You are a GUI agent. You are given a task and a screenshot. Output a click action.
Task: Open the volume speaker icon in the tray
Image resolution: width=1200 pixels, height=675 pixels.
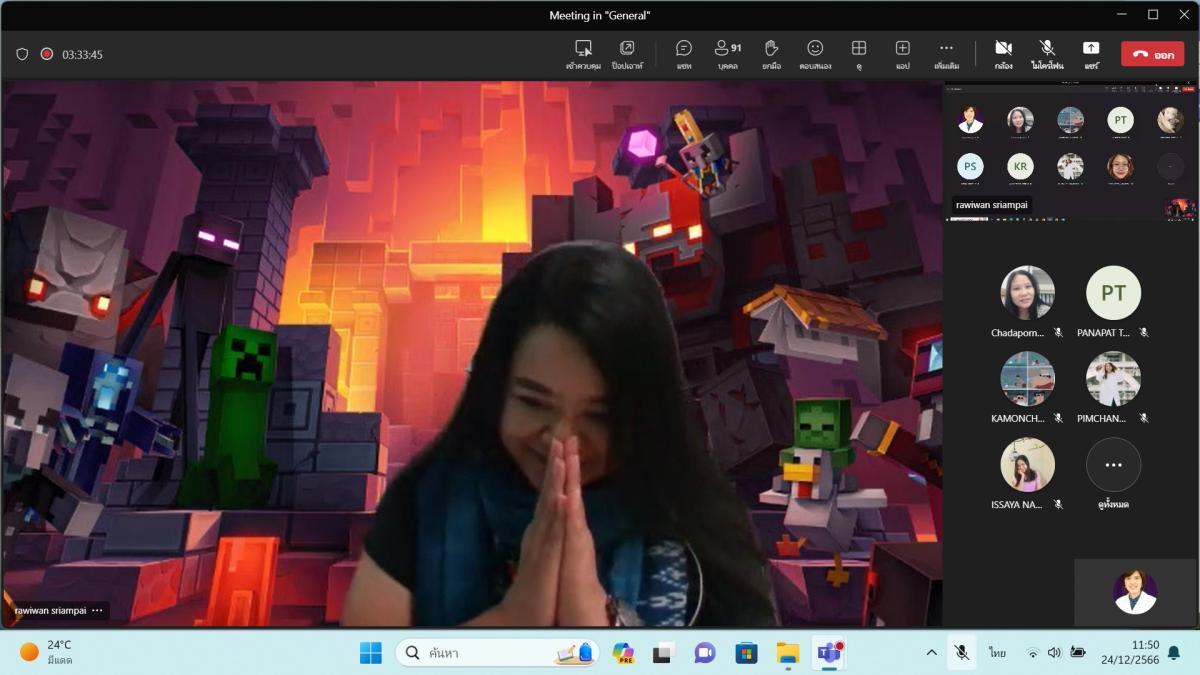click(1054, 653)
